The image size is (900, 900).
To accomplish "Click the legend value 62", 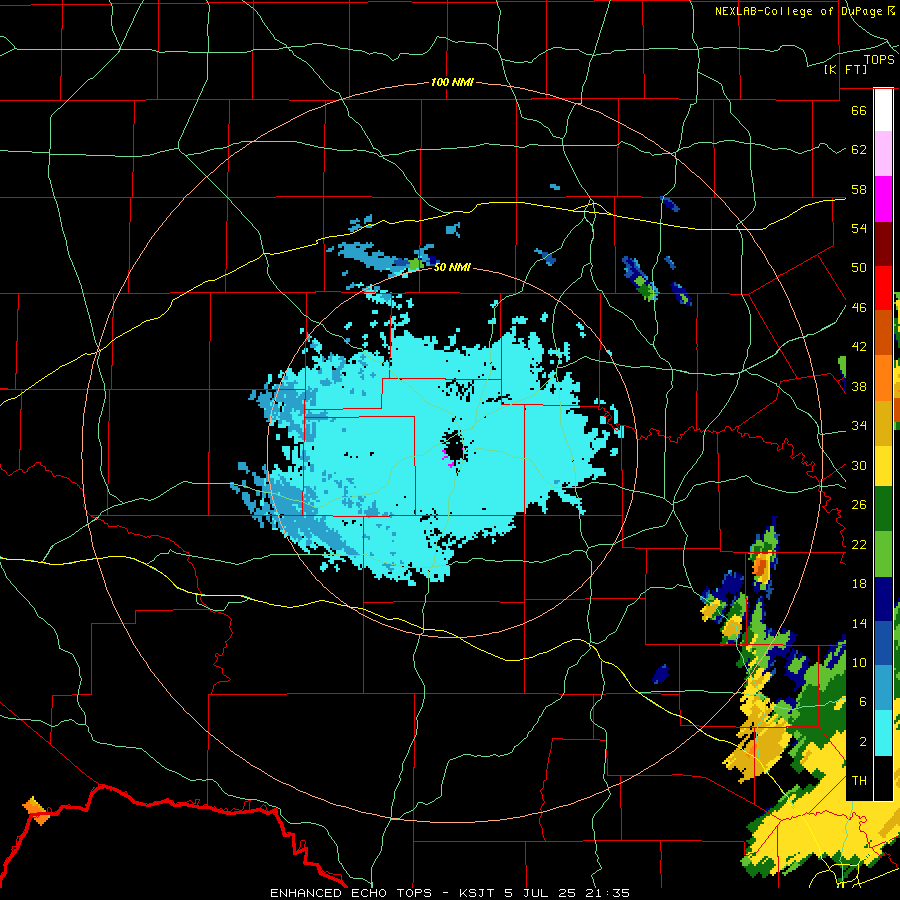I will point(859,150).
